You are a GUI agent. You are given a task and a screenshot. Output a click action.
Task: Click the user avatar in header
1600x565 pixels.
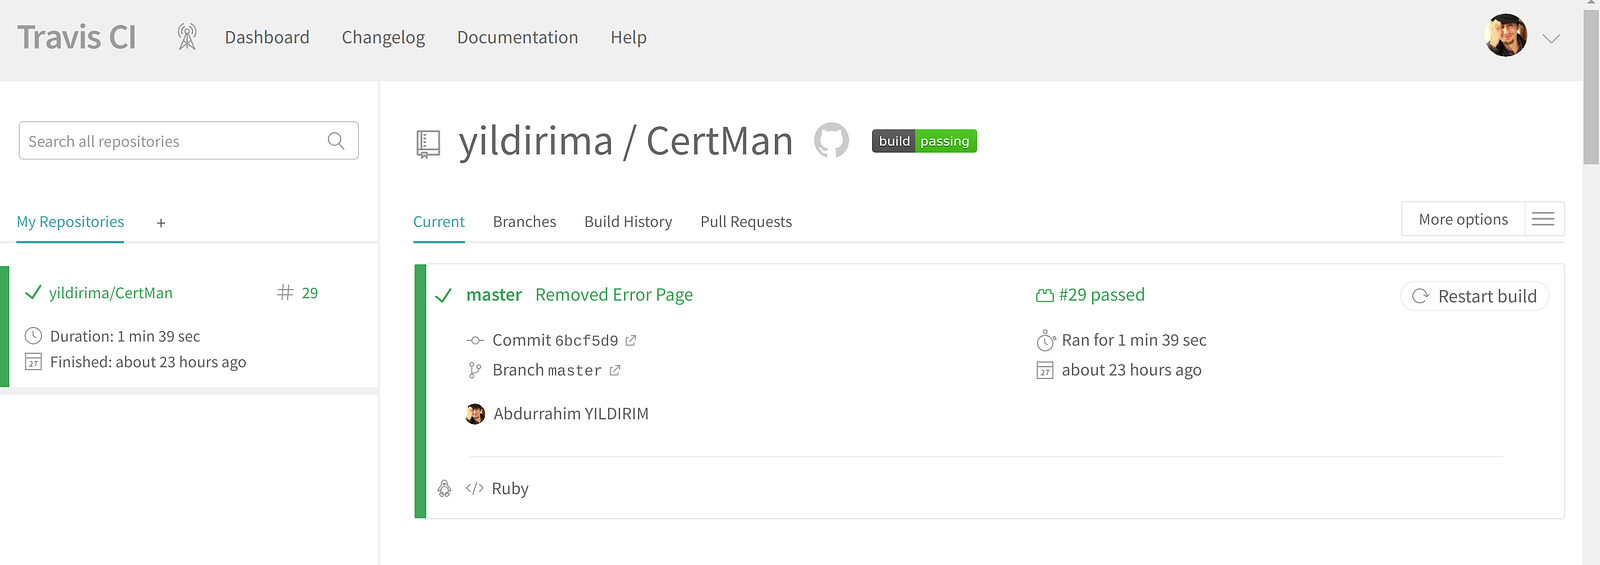click(1505, 36)
